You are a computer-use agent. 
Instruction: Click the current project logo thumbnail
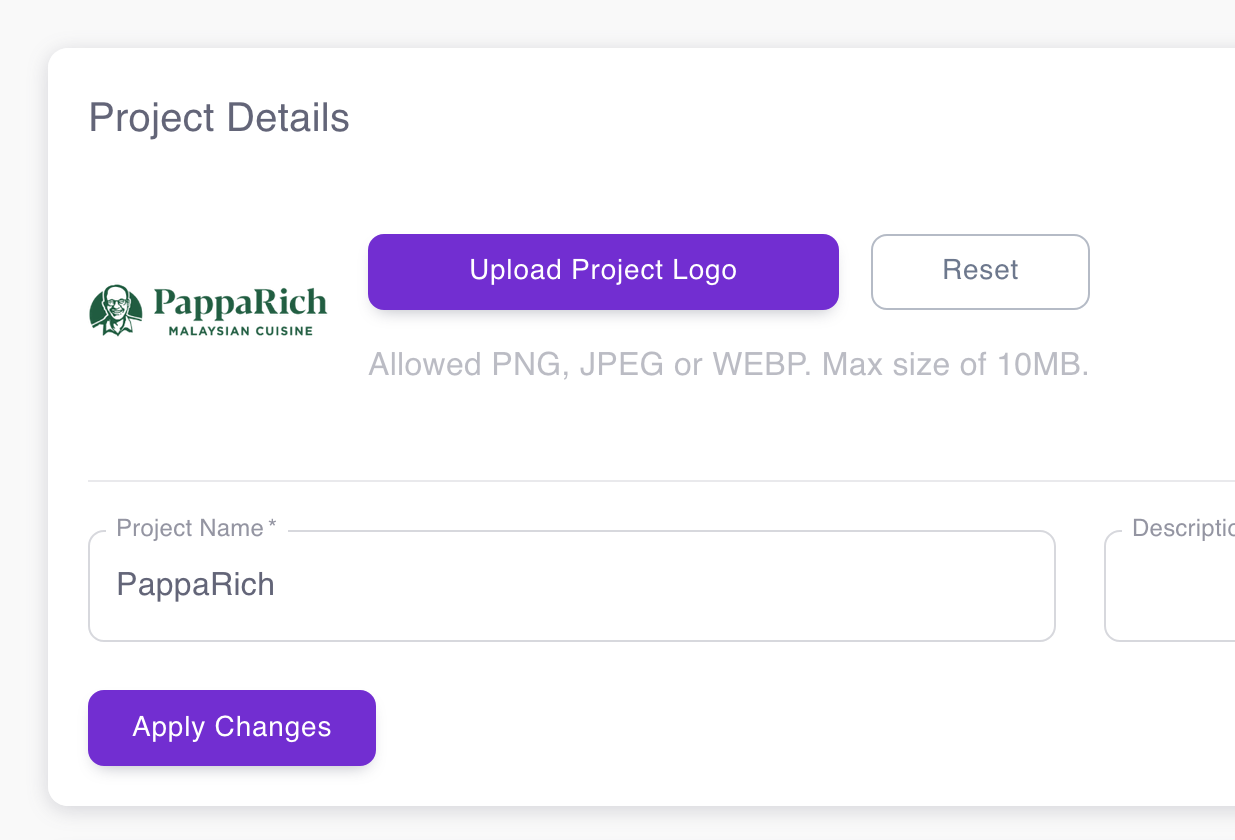point(207,308)
